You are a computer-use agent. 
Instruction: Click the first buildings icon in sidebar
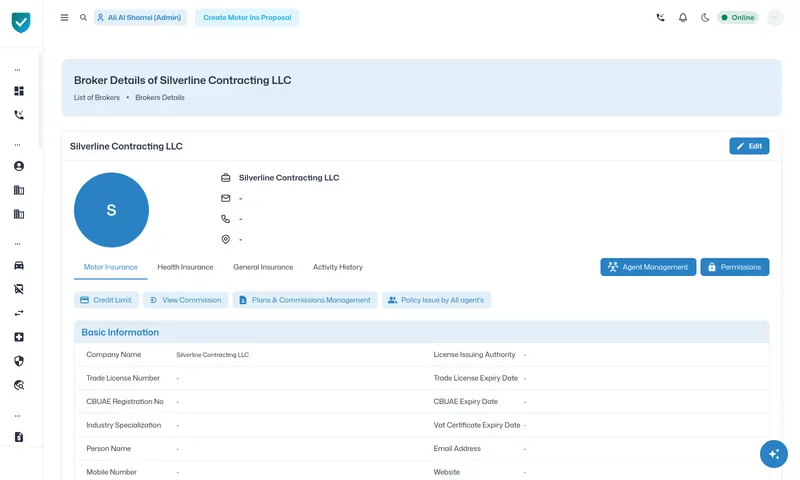pos(19,190)
